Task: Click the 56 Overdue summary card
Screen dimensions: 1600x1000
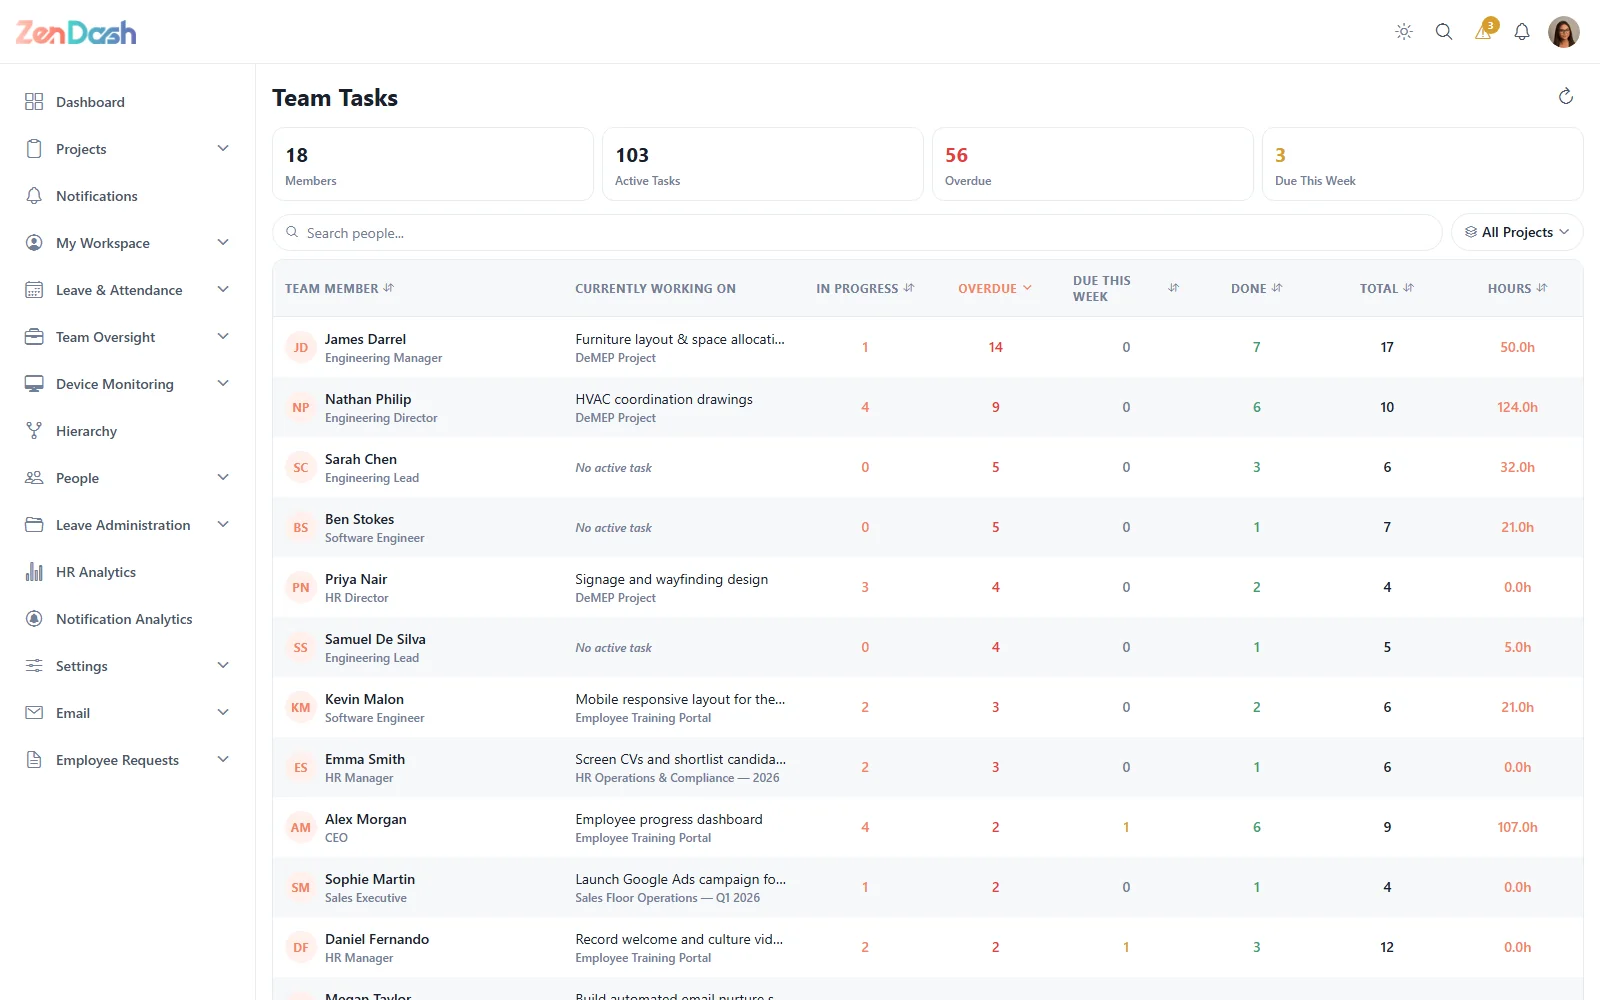Action: click(1093, 164)
